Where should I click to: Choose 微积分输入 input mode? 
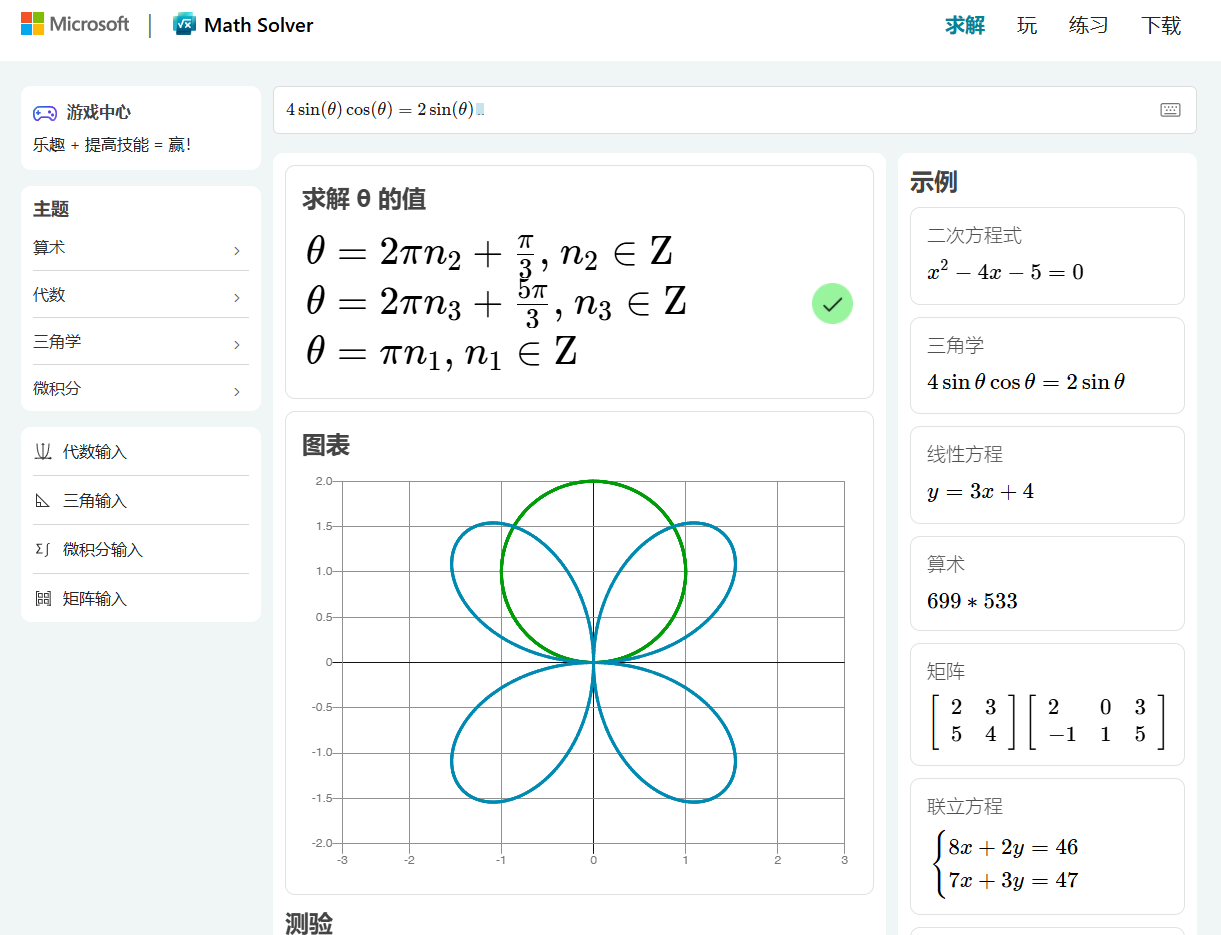(x=141, y=550)
